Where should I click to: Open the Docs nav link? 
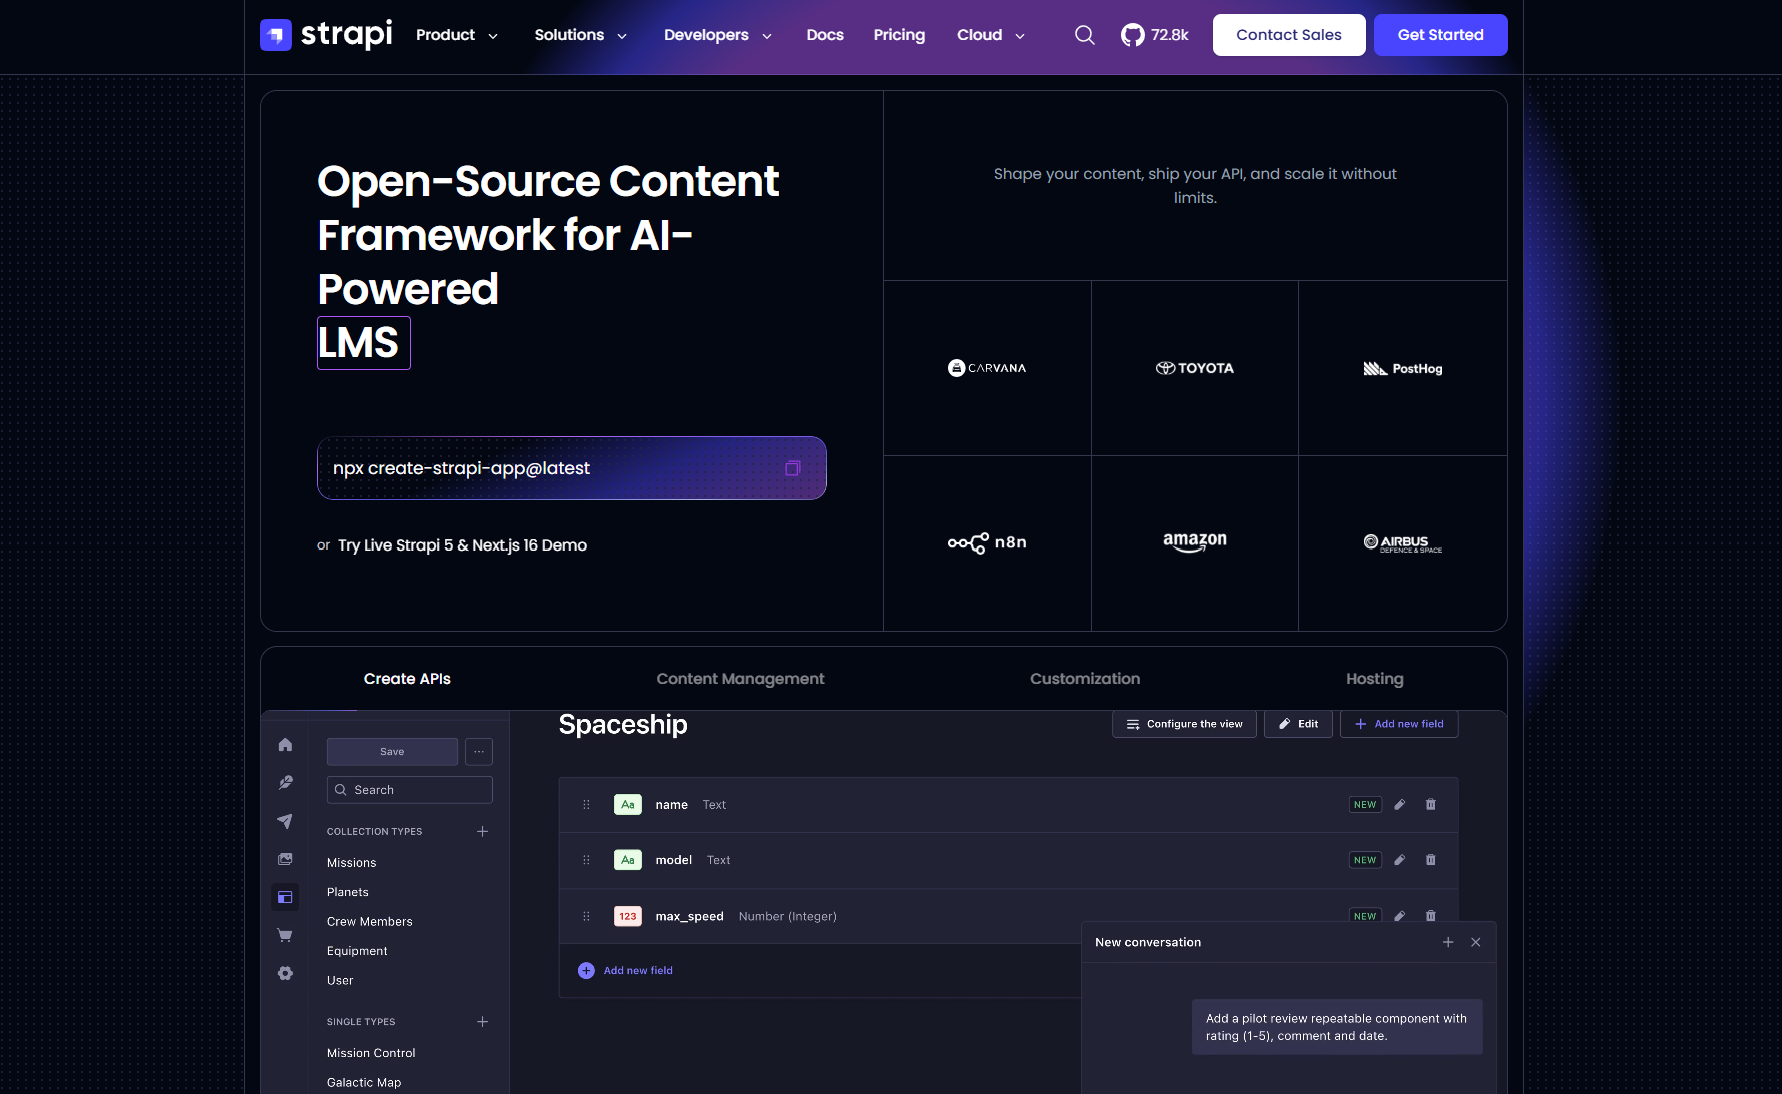pyautogui.click(x=825, y=35)
